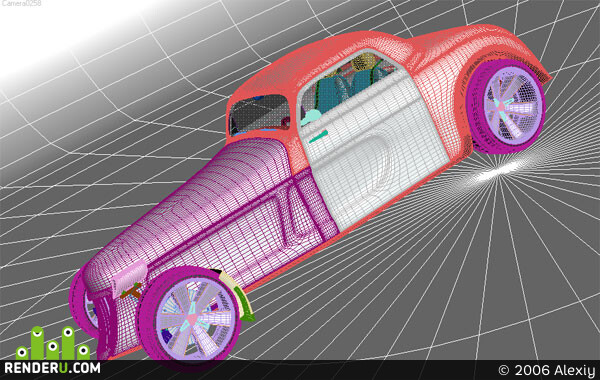
Task: Click the teal door handle
Action: coord(318,137)
